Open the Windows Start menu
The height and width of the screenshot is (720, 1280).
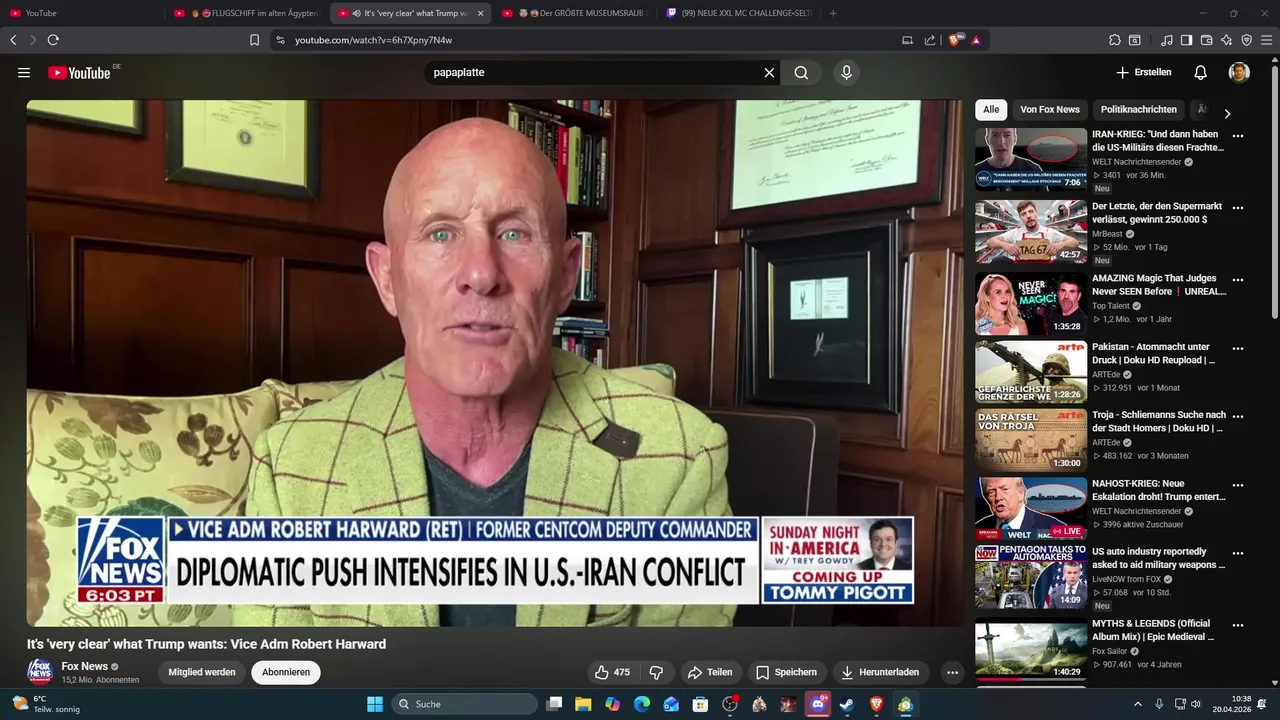(375, 704)
